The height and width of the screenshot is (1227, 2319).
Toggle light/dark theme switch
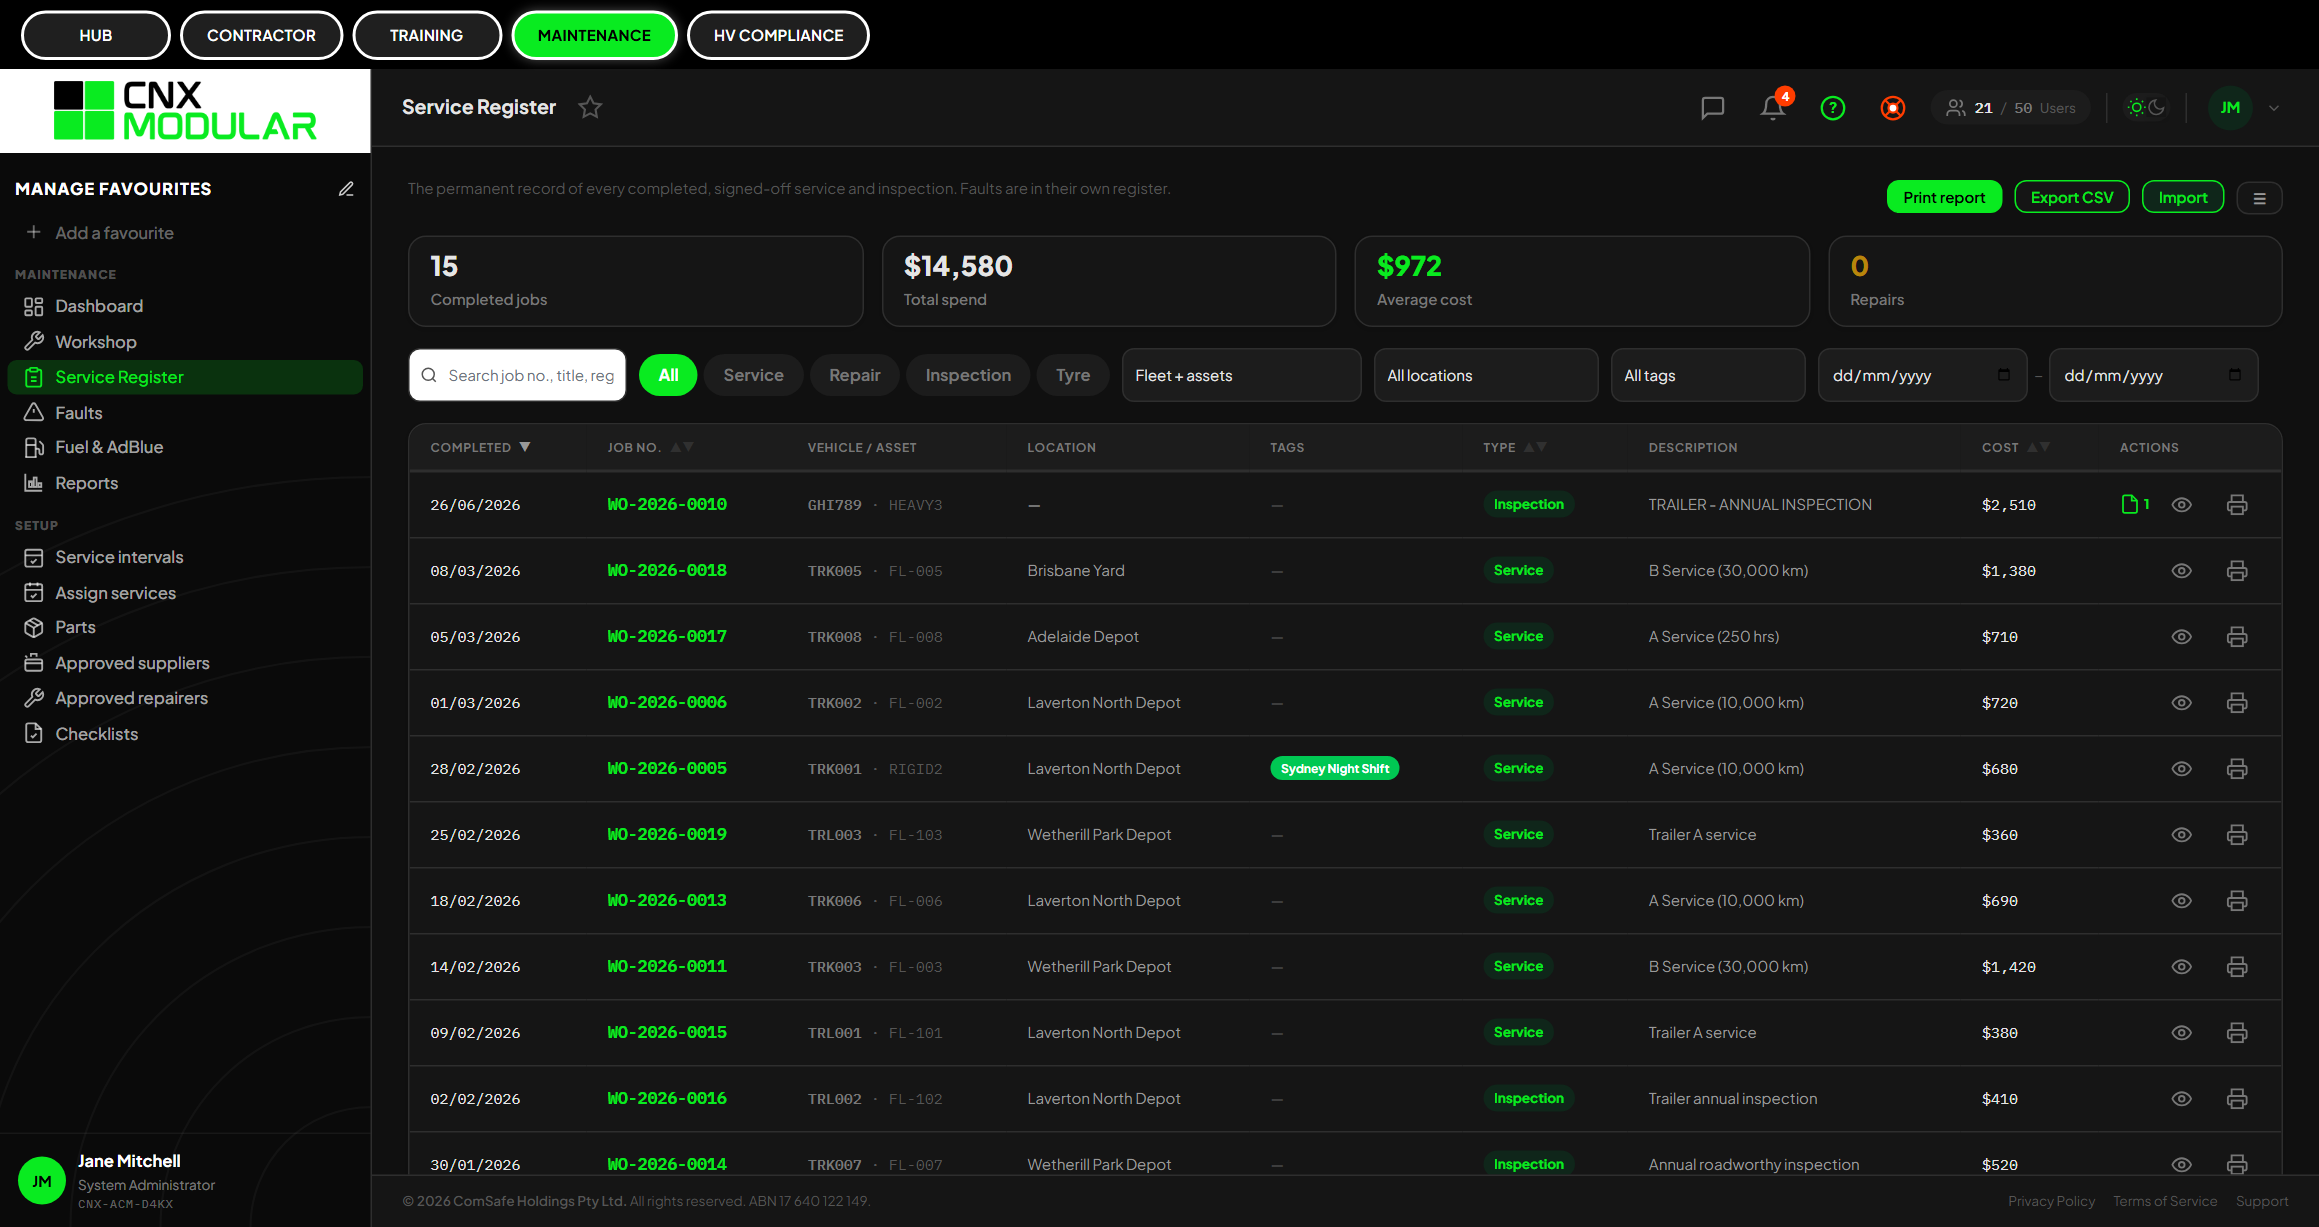[2146, 108]
